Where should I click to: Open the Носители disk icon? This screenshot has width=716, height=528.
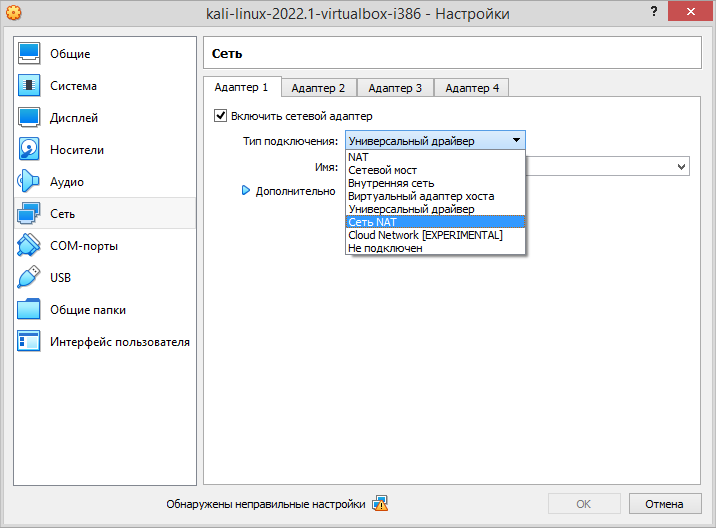[x=29, y=149]
